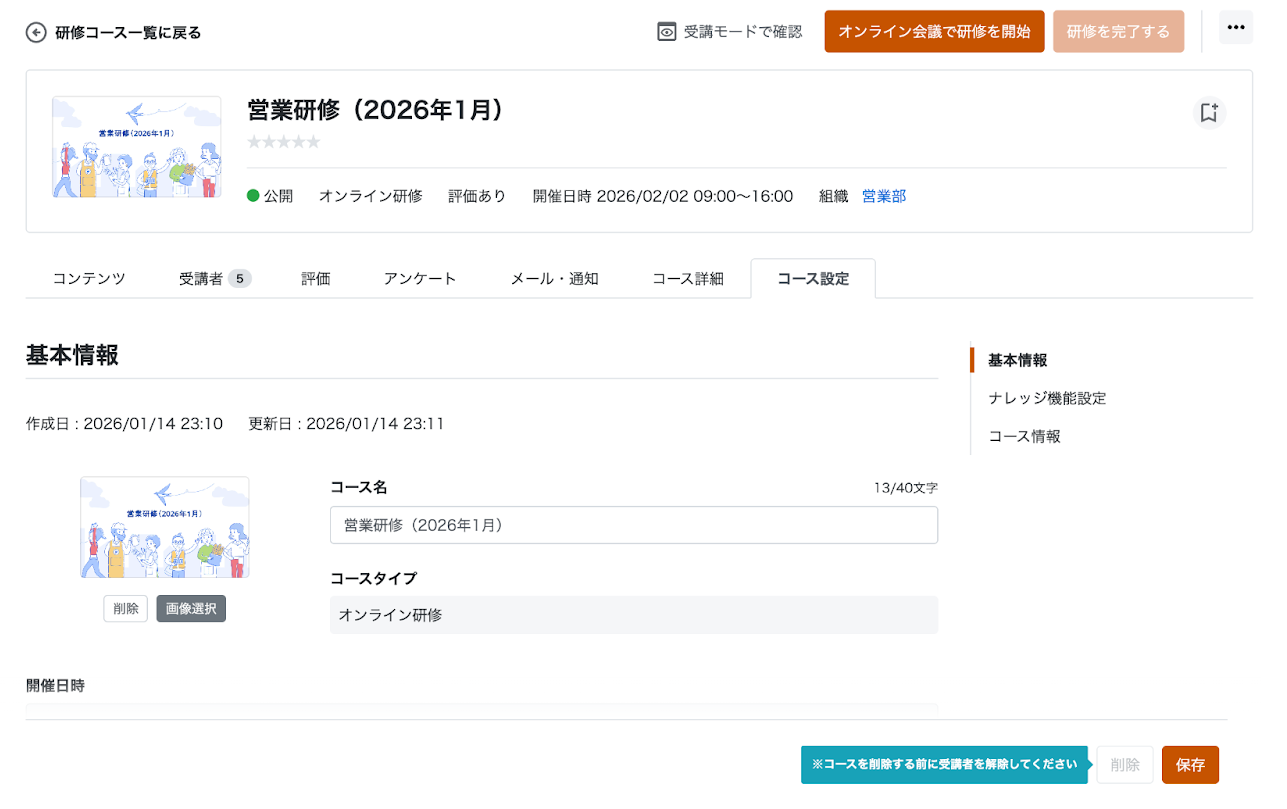Click the bookmark add icon
1287x809 pixels.
click(1209, 113)
